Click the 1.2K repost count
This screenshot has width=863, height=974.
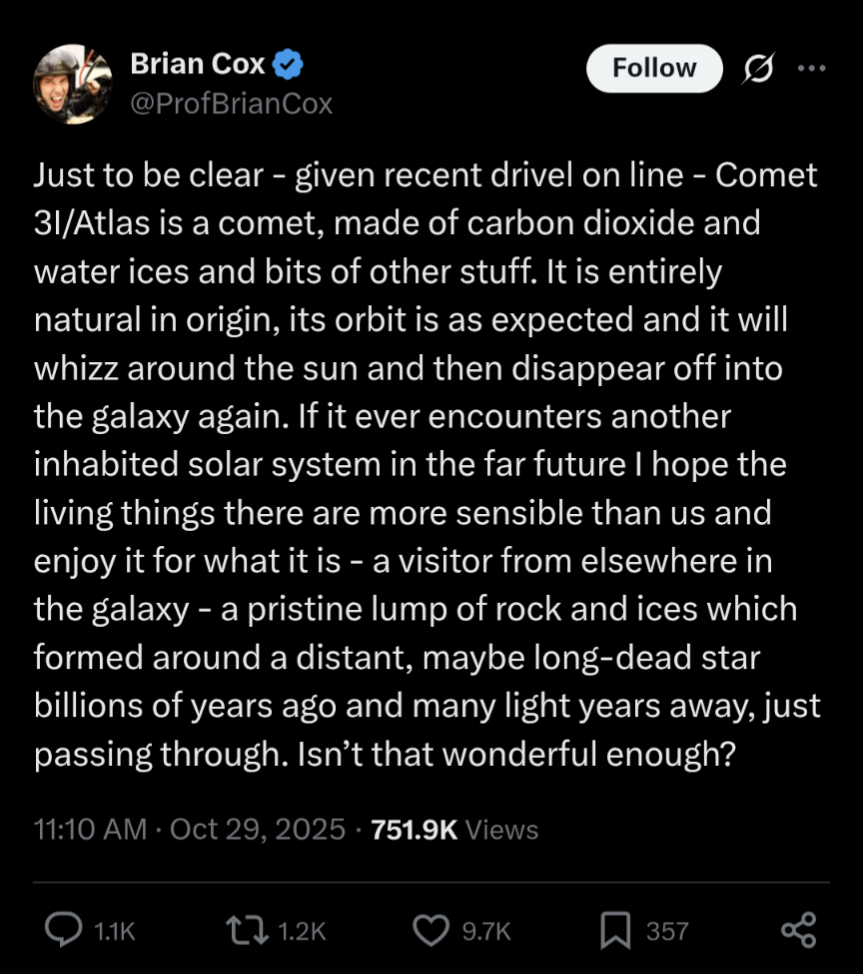pyautogui.click(x=301, y=931)
